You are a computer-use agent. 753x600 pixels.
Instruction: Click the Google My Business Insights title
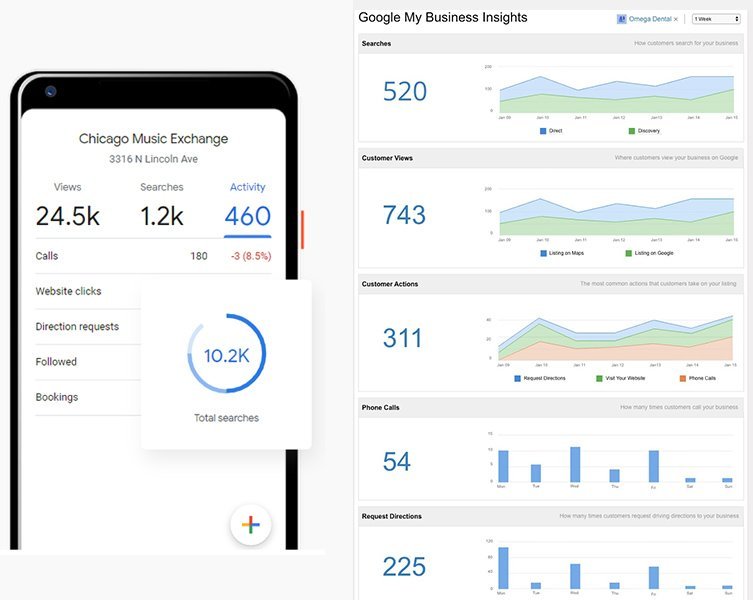click(x=443, y=18)
